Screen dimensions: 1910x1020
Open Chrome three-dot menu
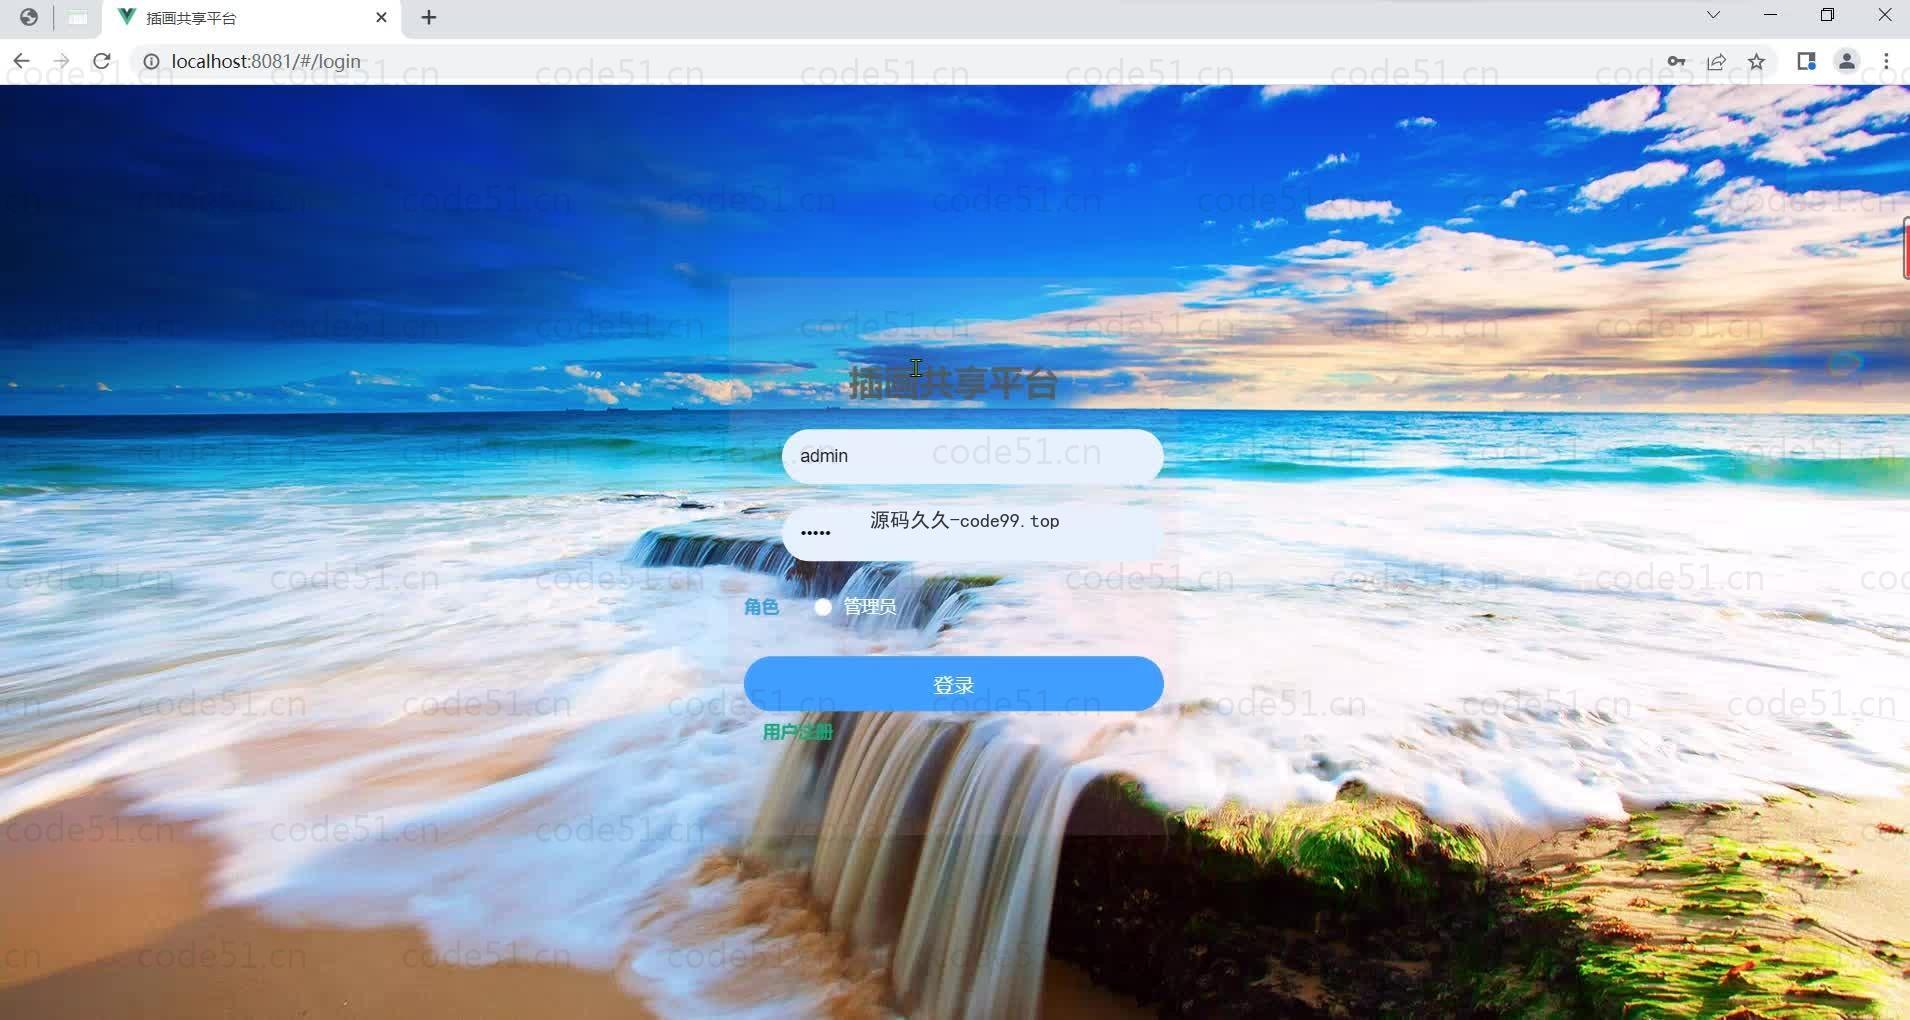tap(1887, 62)
